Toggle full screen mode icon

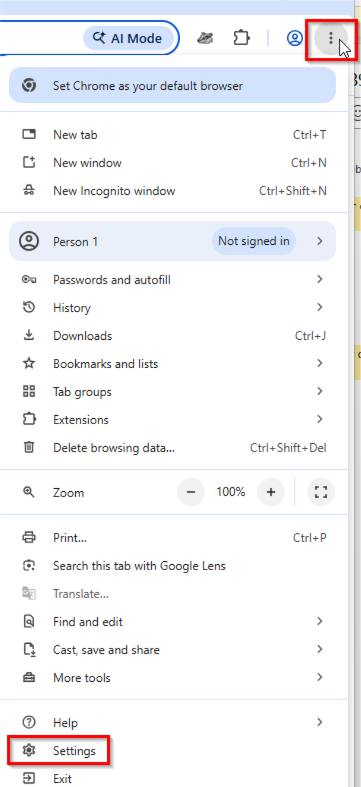click(321, 492)
